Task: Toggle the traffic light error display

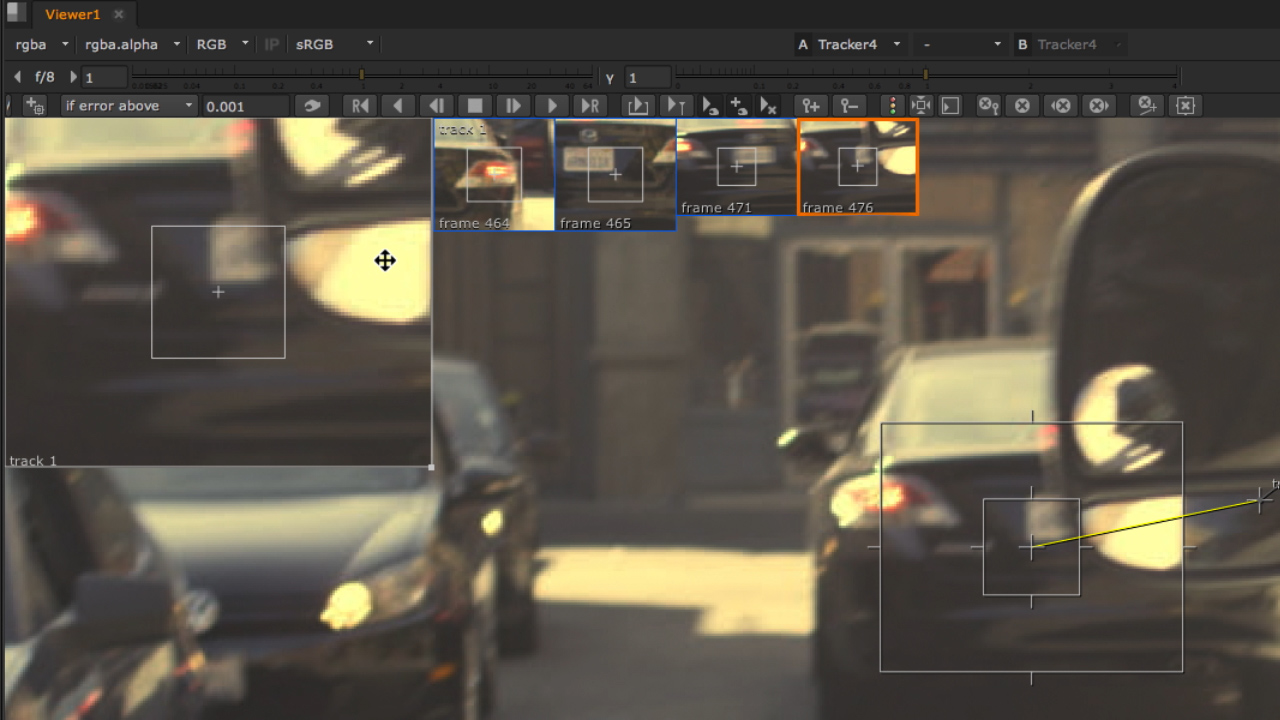Action: click(891, 105)
